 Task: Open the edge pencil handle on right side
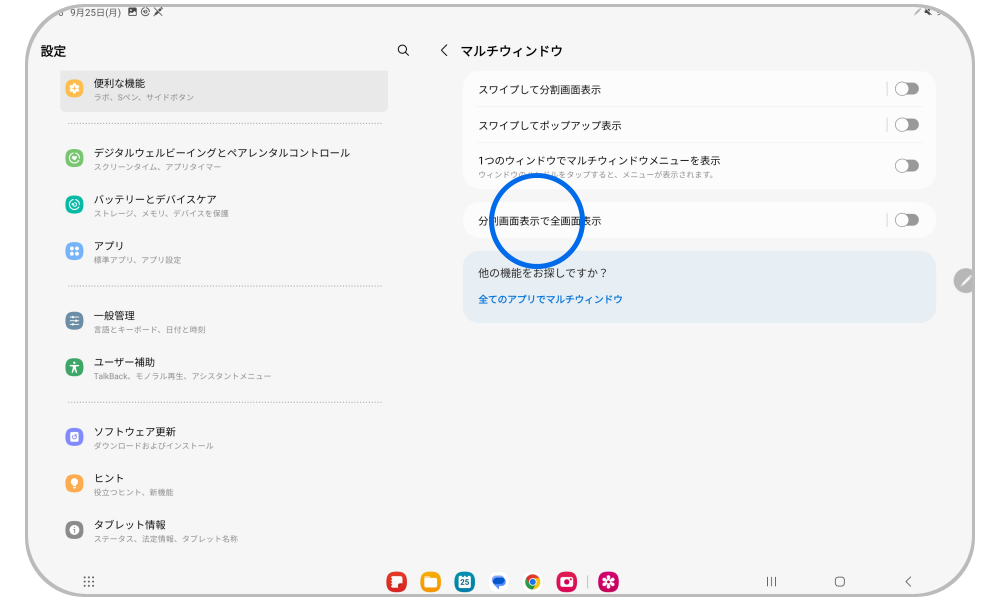coord(964,281)
